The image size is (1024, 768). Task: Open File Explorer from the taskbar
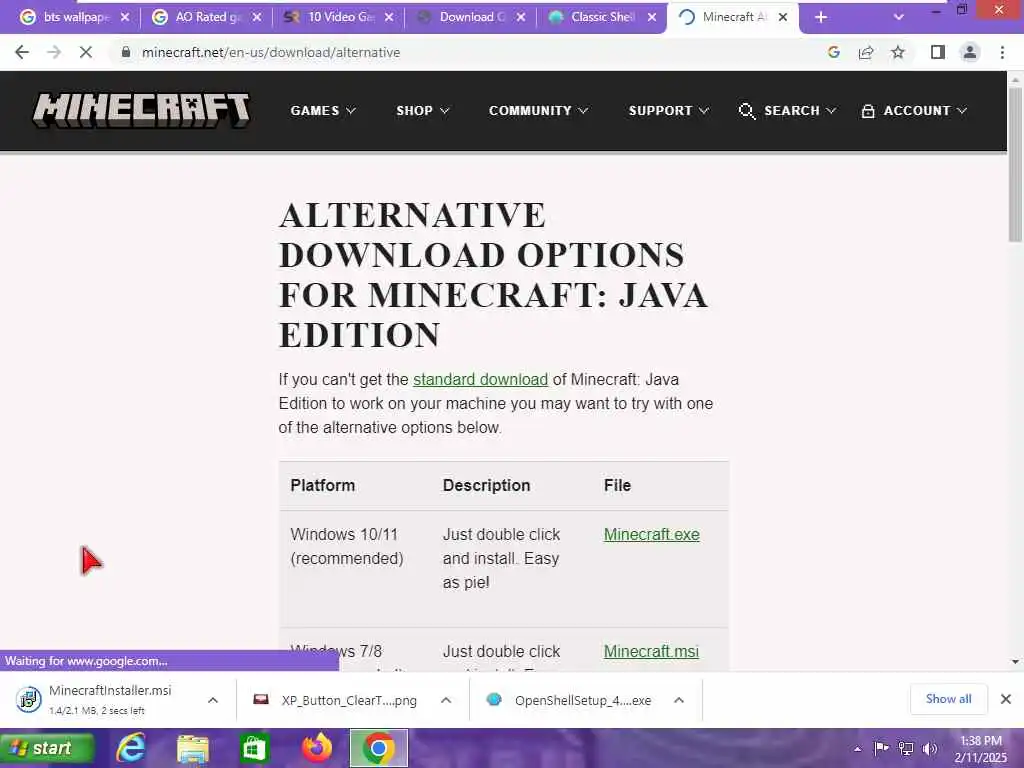coord(193,748)
